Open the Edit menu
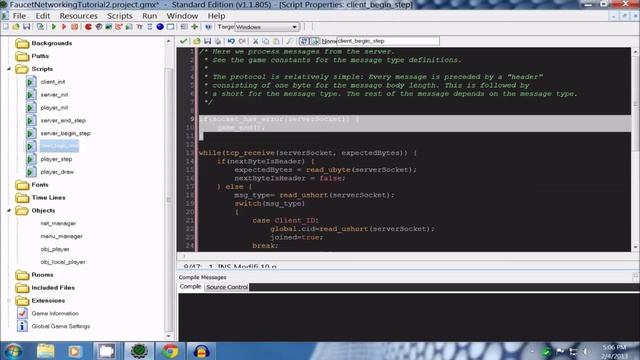The width and height of the screenshot is (640, 360). [x=42, y=16]
